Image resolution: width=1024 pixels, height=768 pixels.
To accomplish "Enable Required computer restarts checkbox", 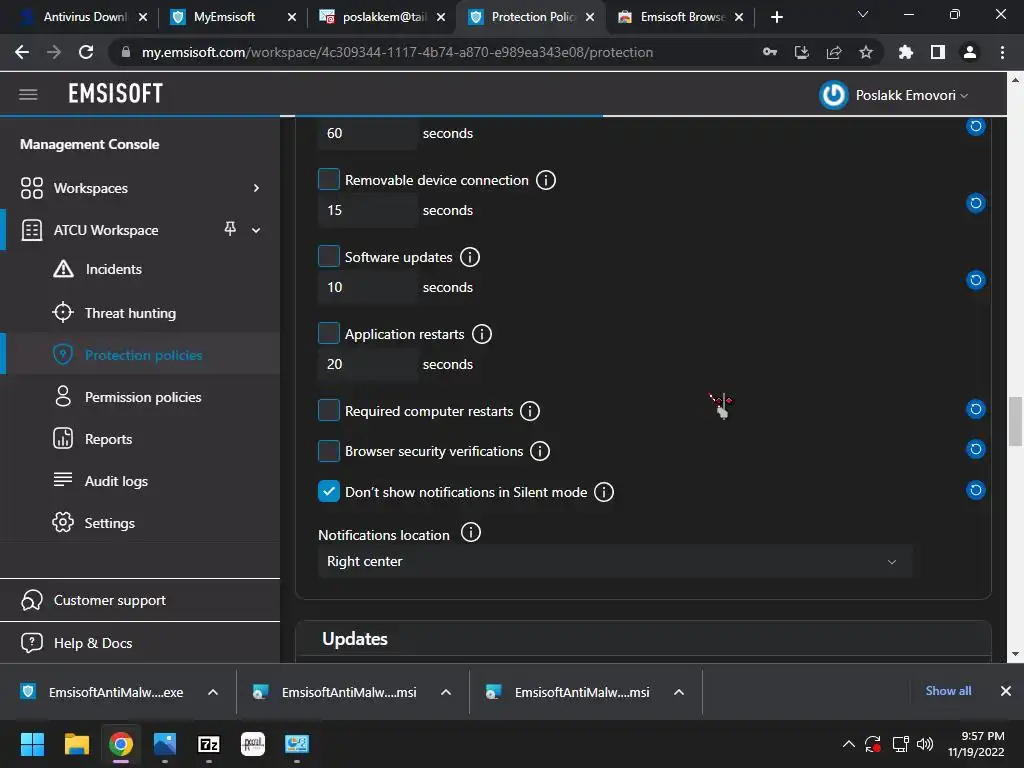I will (x=328, y=411).
